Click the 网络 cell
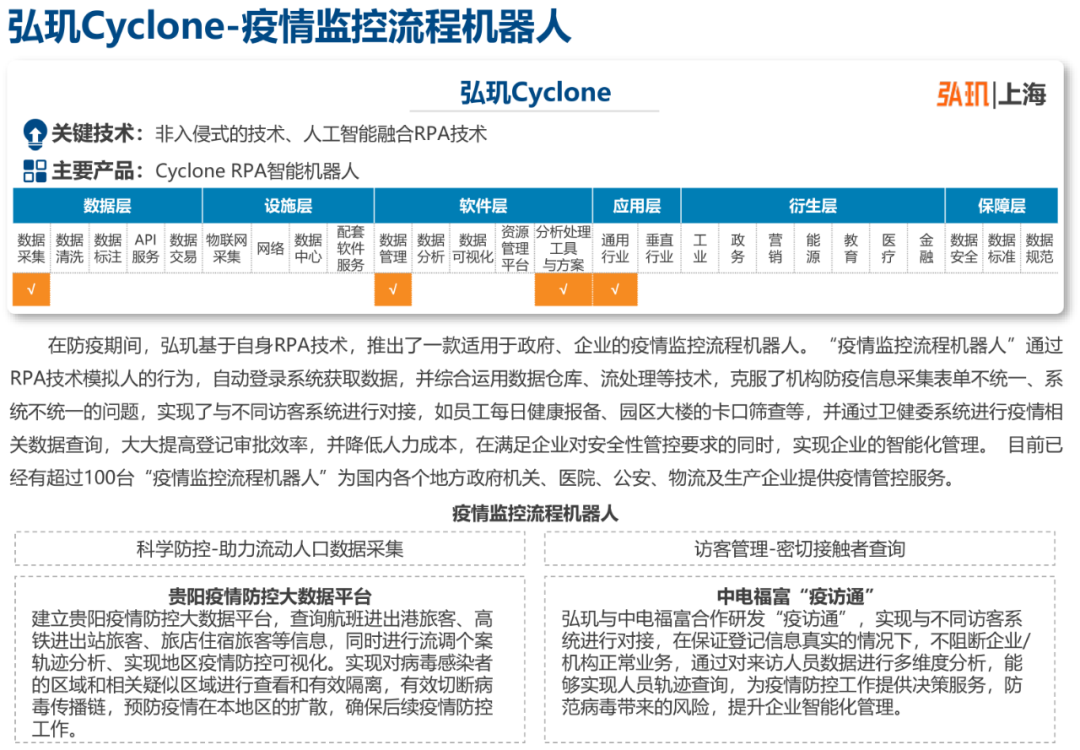Viewport: 1080px width, 750px height. tap(270, 249)
